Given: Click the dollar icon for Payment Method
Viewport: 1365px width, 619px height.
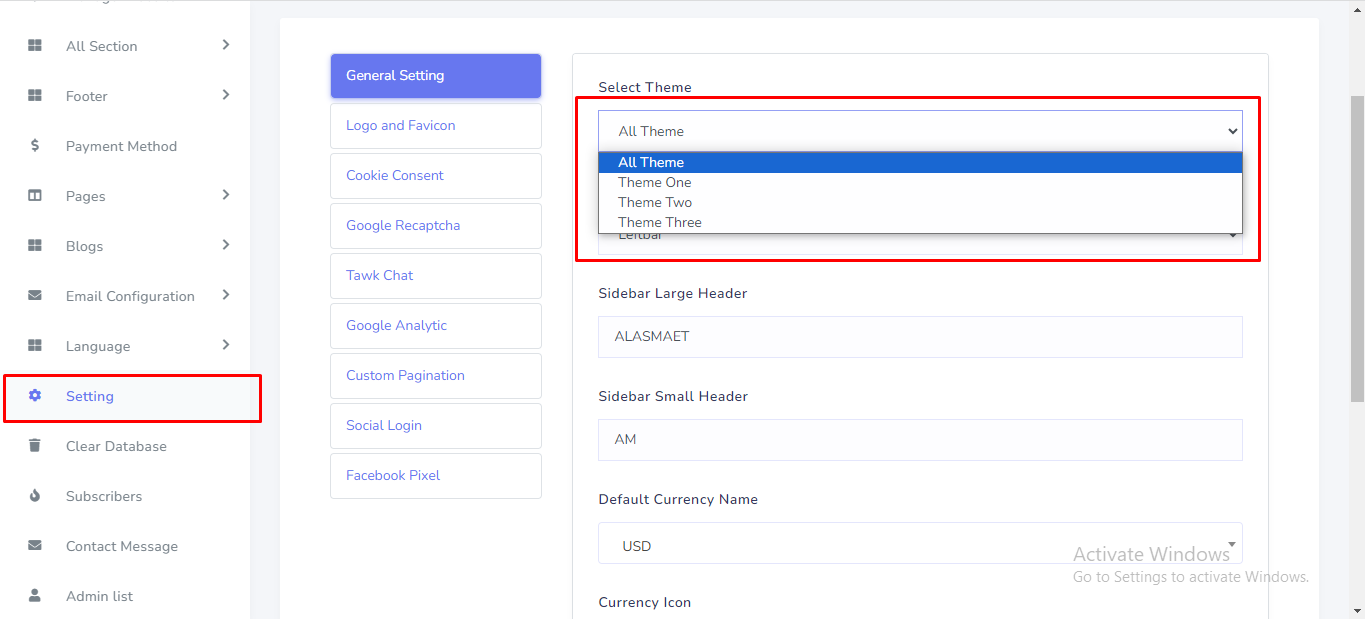Looking at the screenshot, I should point(35,146).
